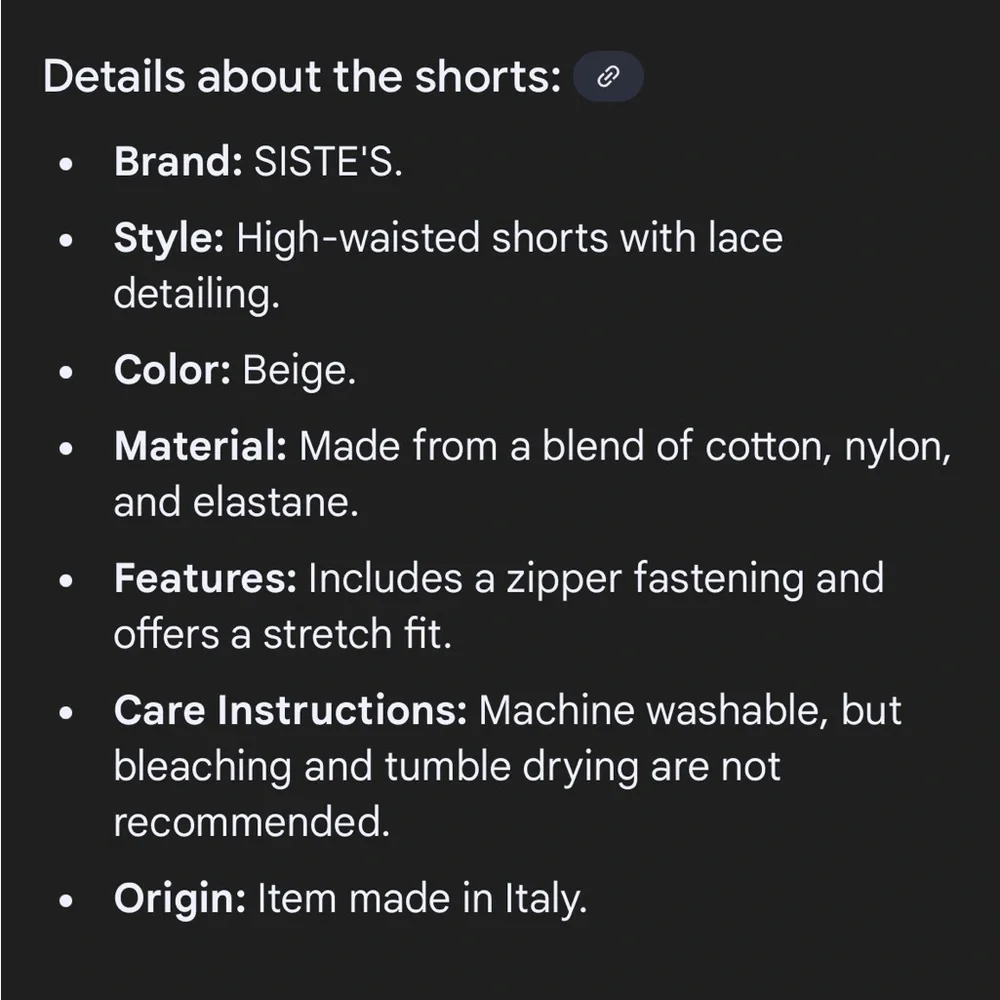Viewport: 1000px width, 1000px height.
Task: Click the 'and elastane.' text
Action: coord(236,502)
